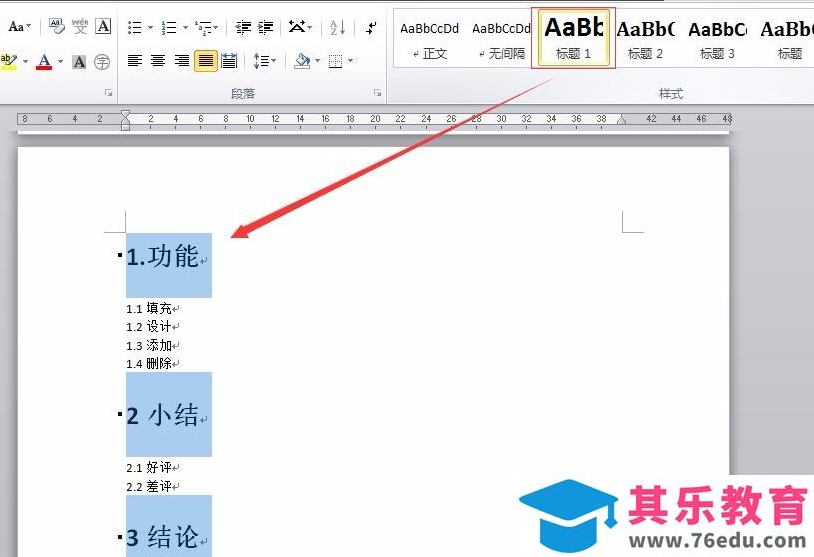Open the Asian Layout menu
The image size is (814, 557).
click(301, 26)
